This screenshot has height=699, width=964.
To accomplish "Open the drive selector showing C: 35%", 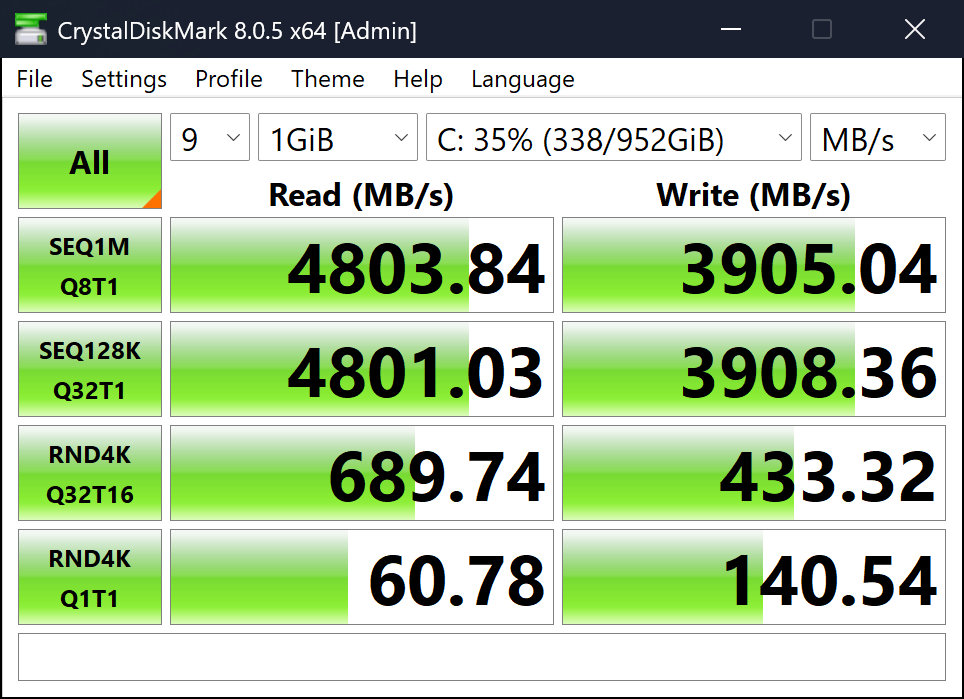I will [x=614, y=137].
